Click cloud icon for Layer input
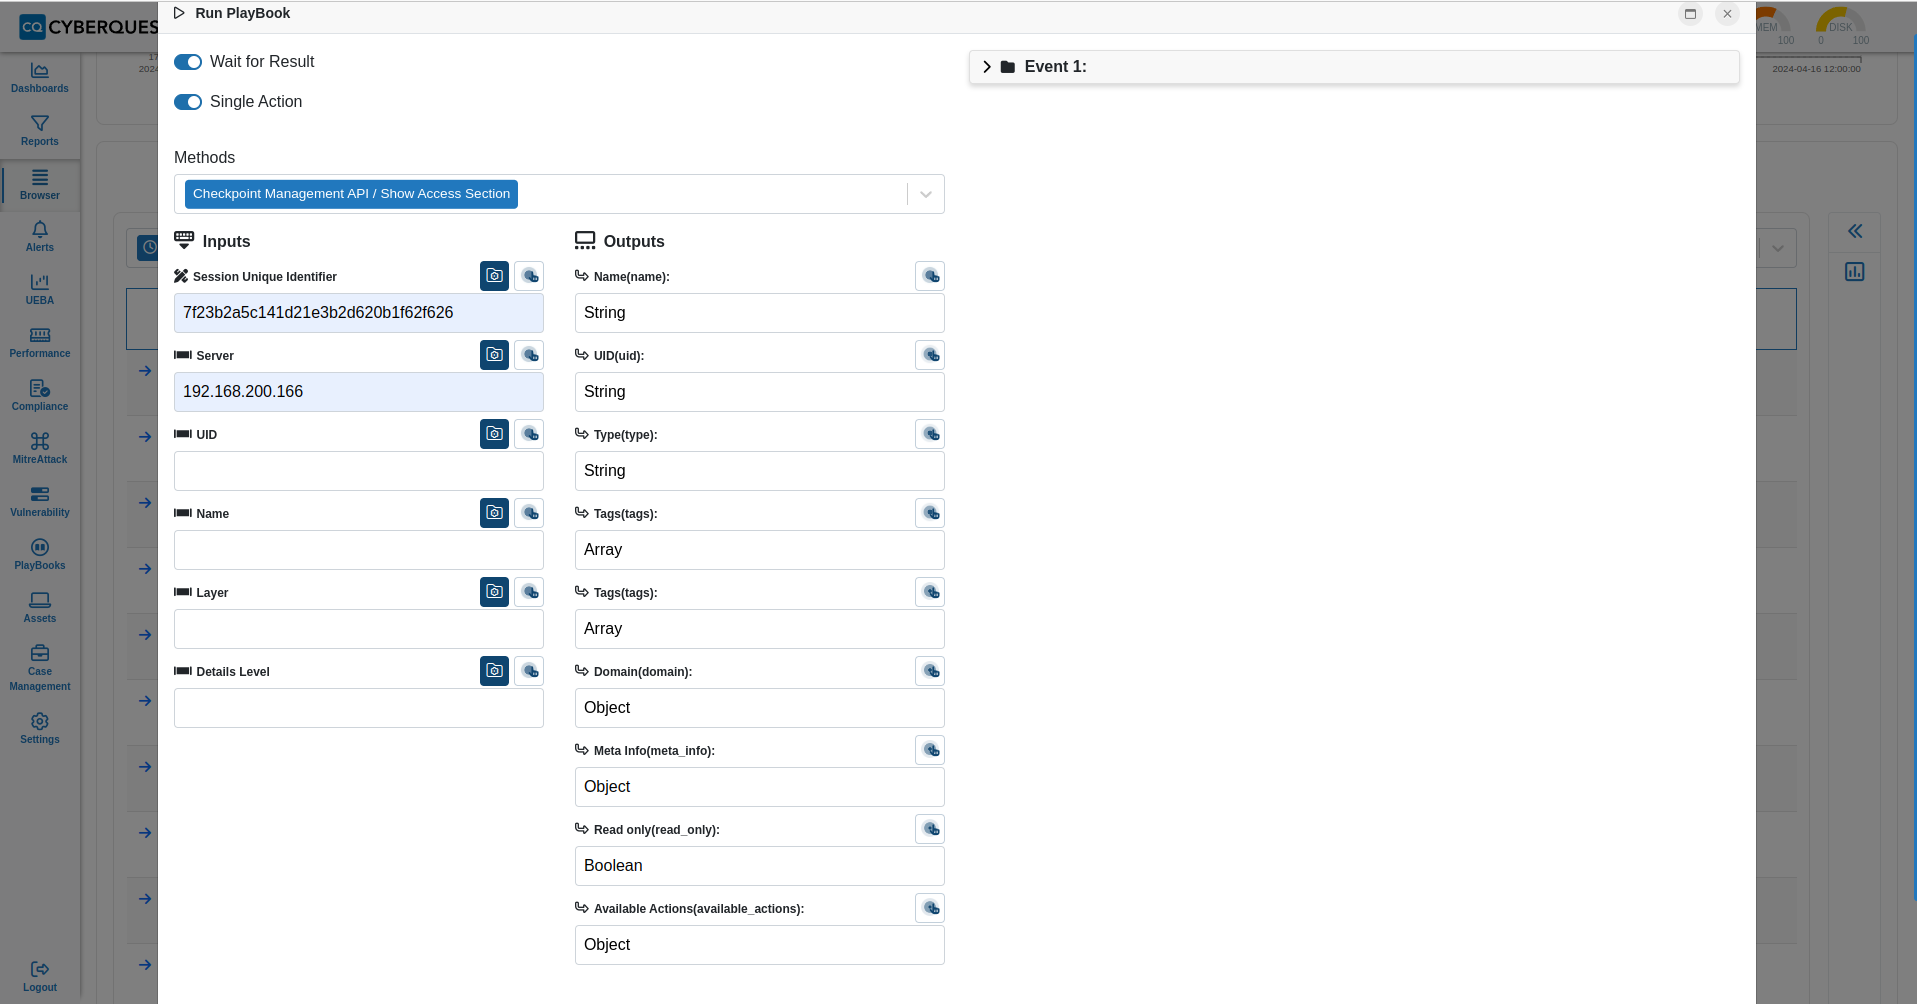 (529, 592)
